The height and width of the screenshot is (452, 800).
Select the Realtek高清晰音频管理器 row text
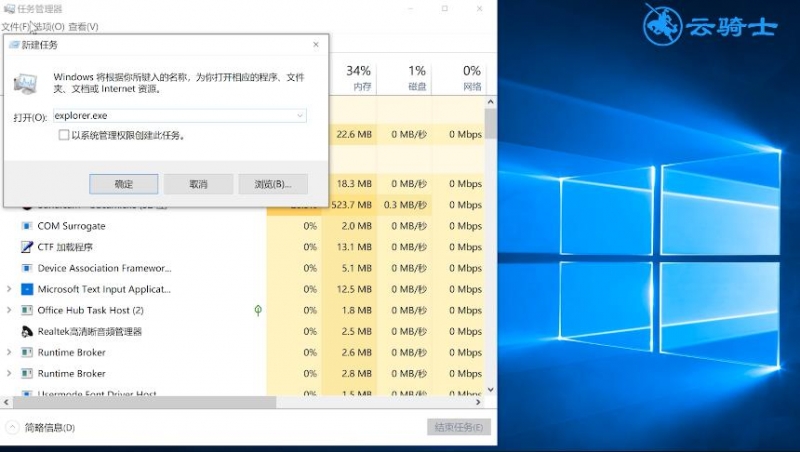[x=90, y=332]
